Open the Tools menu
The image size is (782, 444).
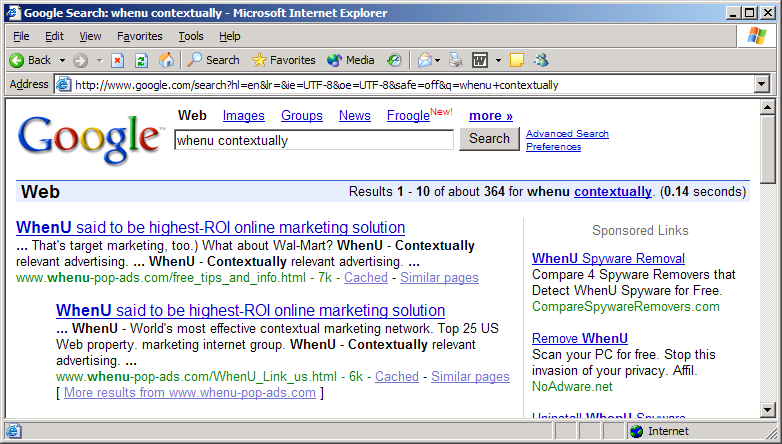click(191, 36)
